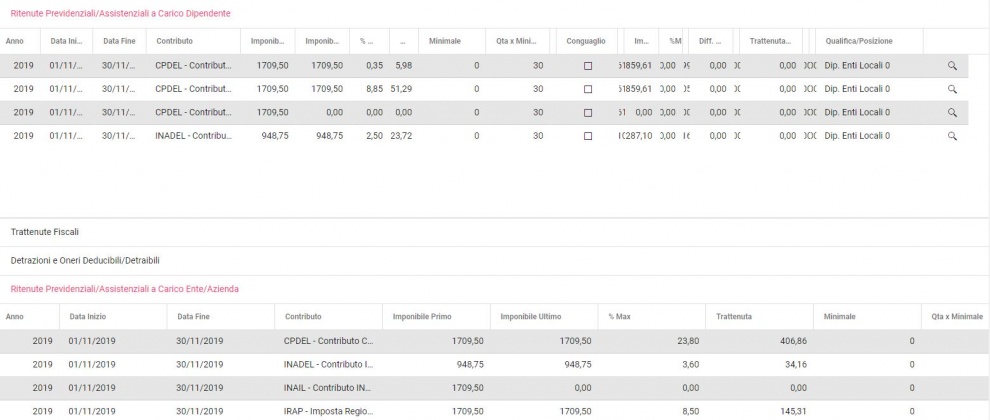Expand the Trattenute Fiscali section
Image resolution: width=990 pixels, height=420 pixels.
(45, 232)
